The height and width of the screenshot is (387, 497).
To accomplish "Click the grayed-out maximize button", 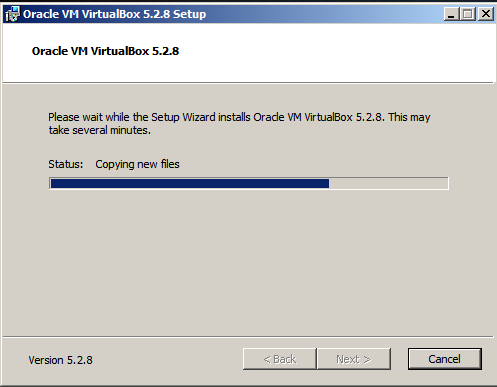I will point(468,14).
